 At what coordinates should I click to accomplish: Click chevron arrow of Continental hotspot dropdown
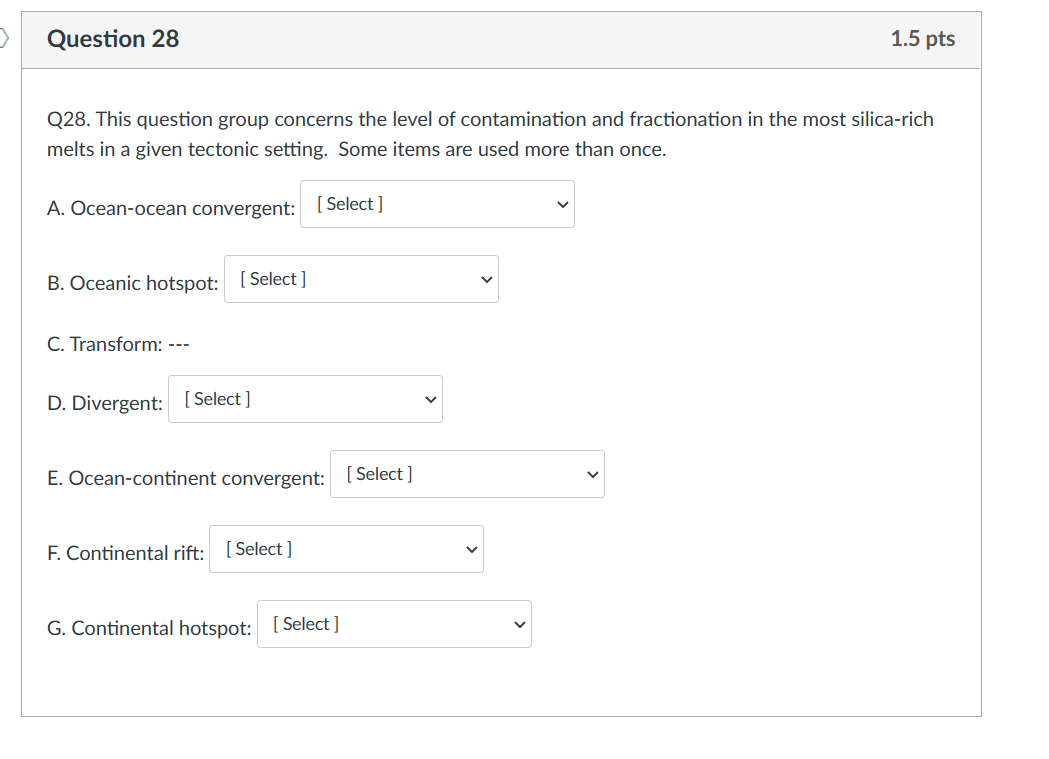click(x=519, y=625)
